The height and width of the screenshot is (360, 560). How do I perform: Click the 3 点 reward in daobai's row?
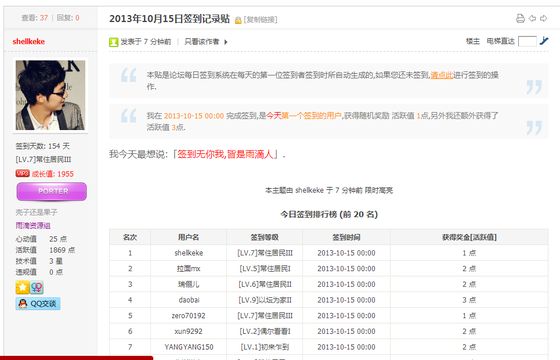(469, 300)
